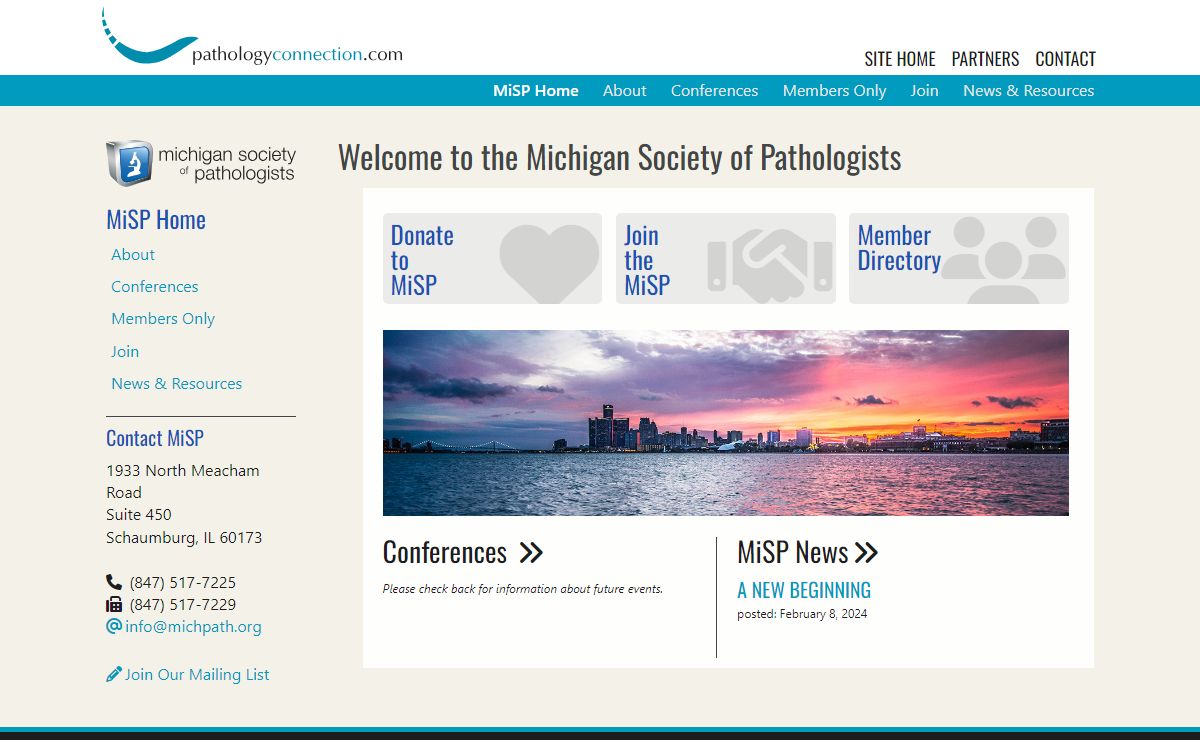This screenshot has width=1200, height=740.
Task: Open the Conferences section heading
Action: pos(445,552)
